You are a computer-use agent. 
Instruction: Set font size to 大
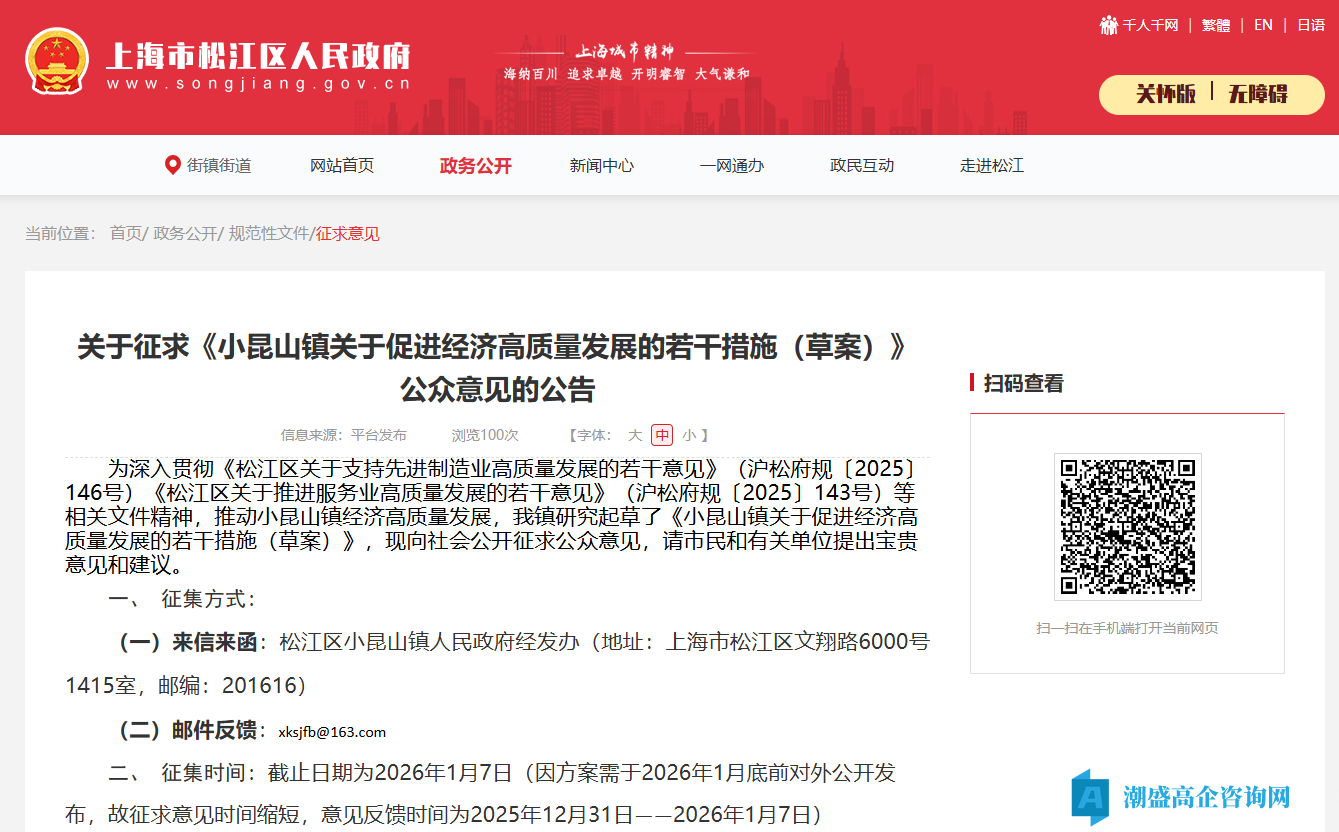[x=635, y=435]
